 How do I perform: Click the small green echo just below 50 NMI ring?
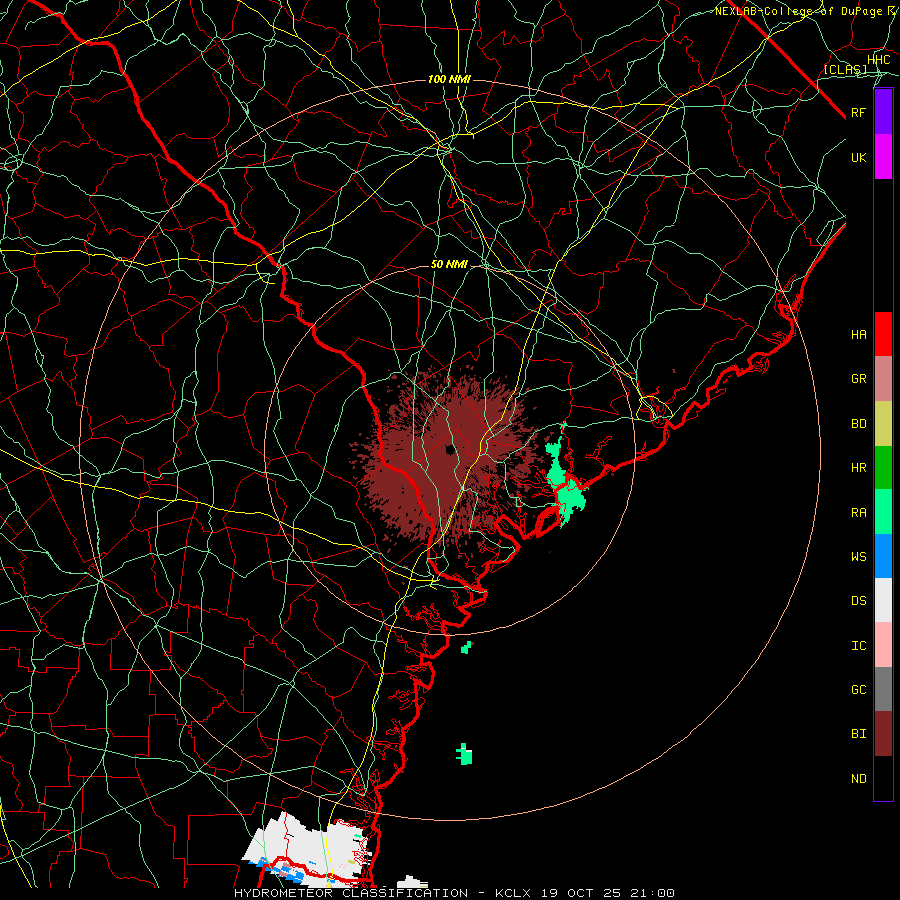pos(467,647)
